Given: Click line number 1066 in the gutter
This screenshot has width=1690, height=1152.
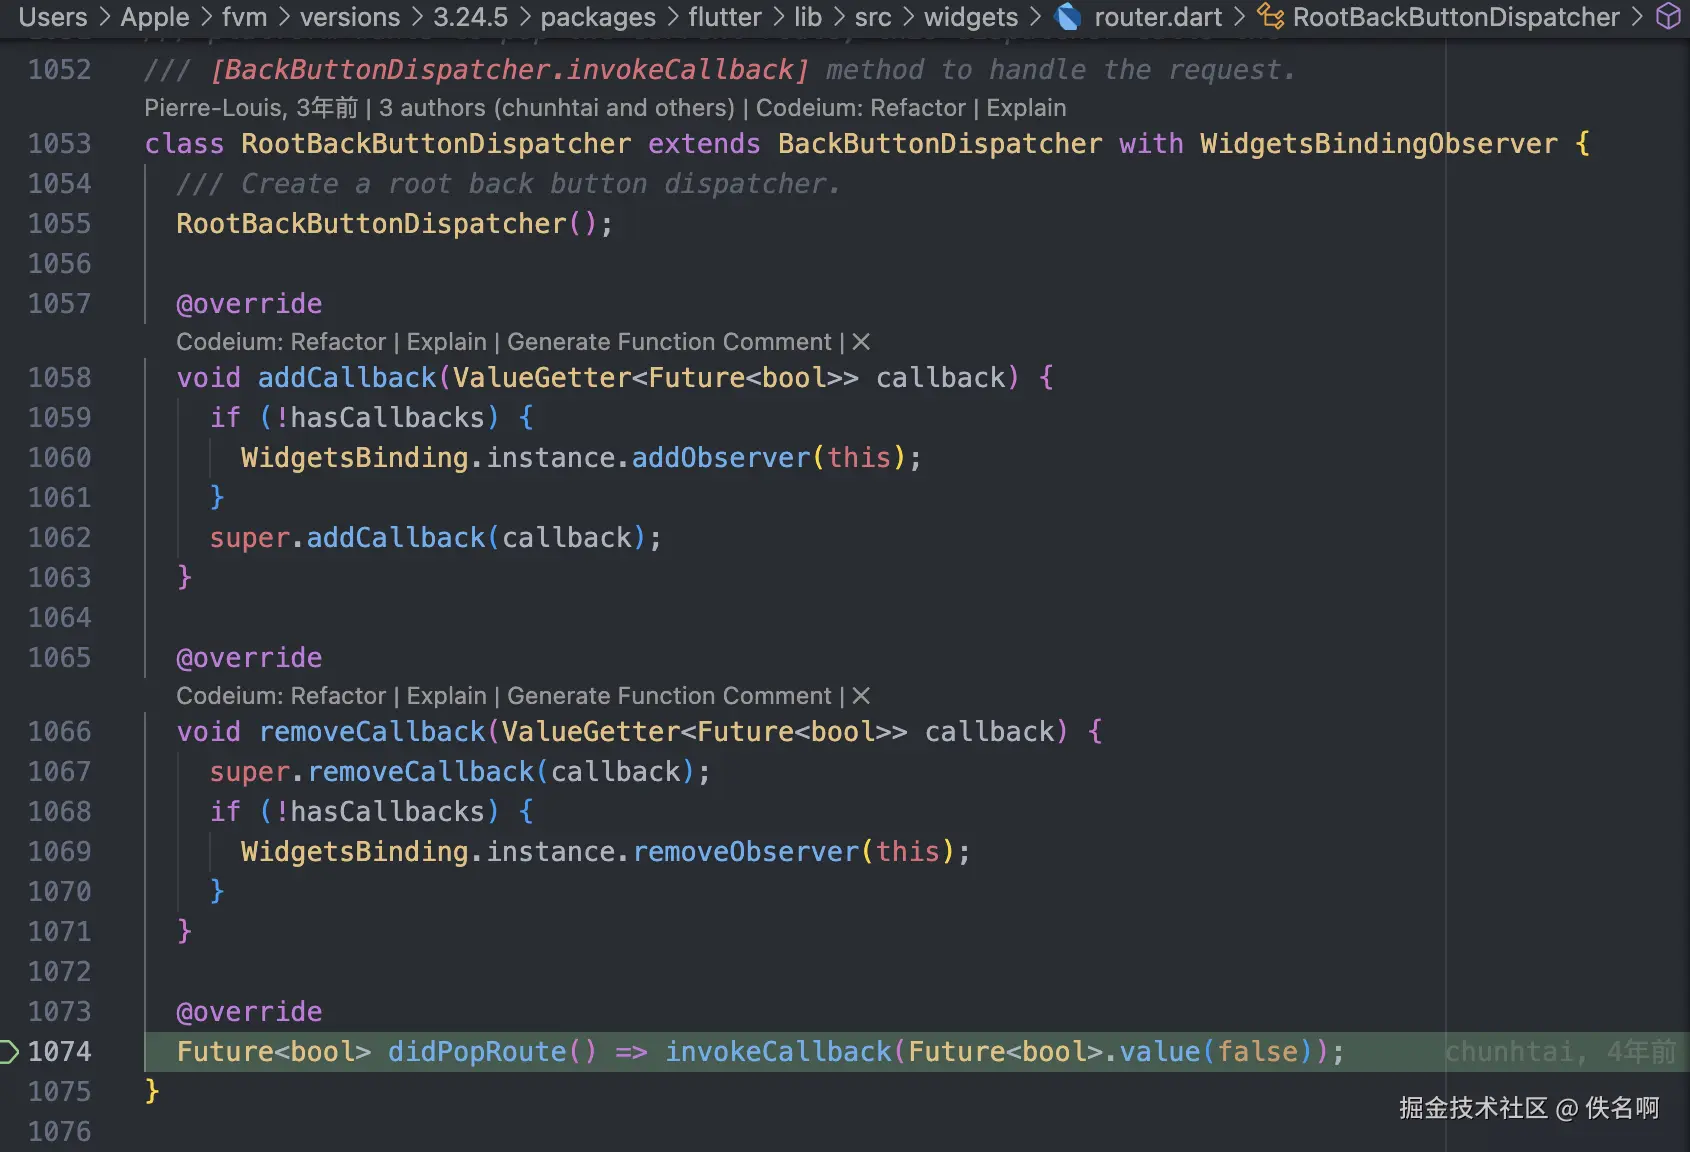Looking at the screenshot, I should (x=59, y=732).
